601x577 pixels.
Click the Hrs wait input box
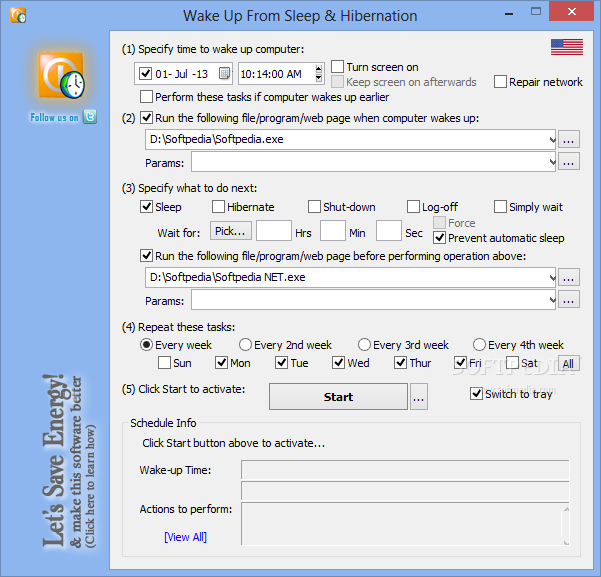[x=274, y=230]
